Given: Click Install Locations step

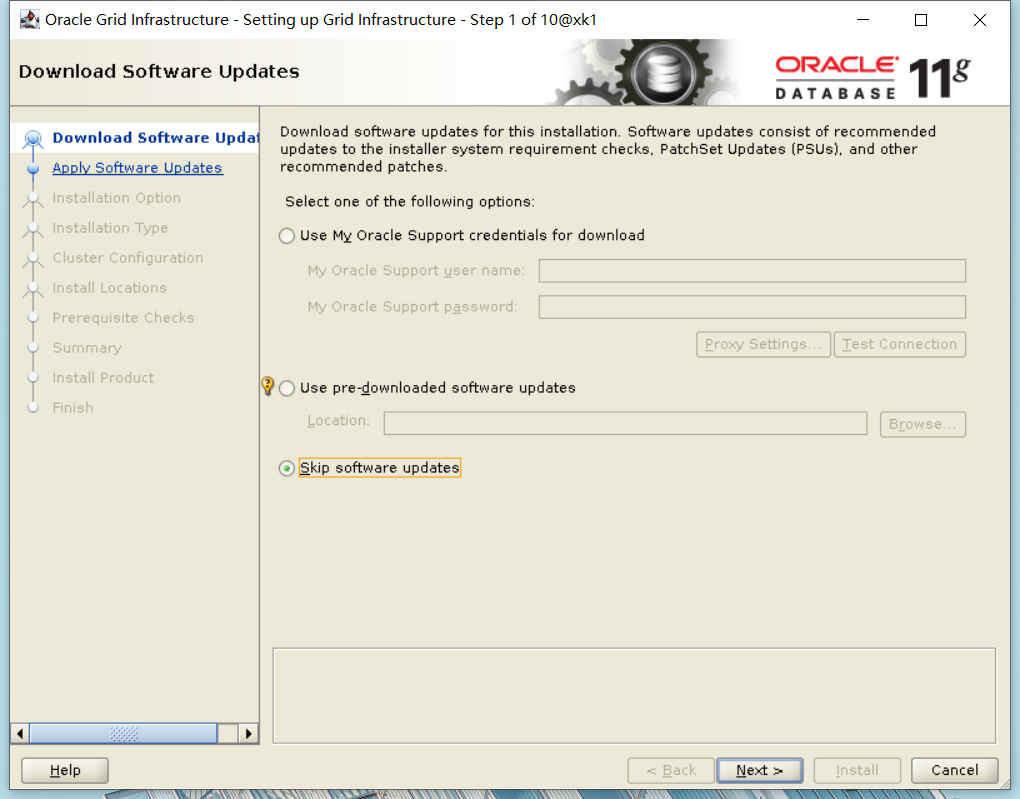Looking at the screenshot, I should [109, 288].
